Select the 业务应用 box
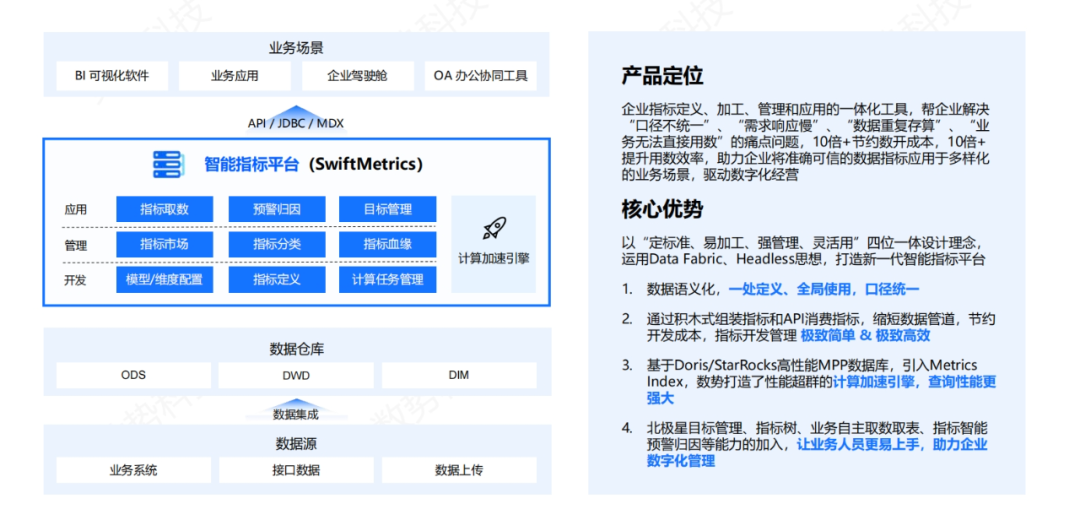Viewport: 1080px width, 520px height. (x=234, y=76)
